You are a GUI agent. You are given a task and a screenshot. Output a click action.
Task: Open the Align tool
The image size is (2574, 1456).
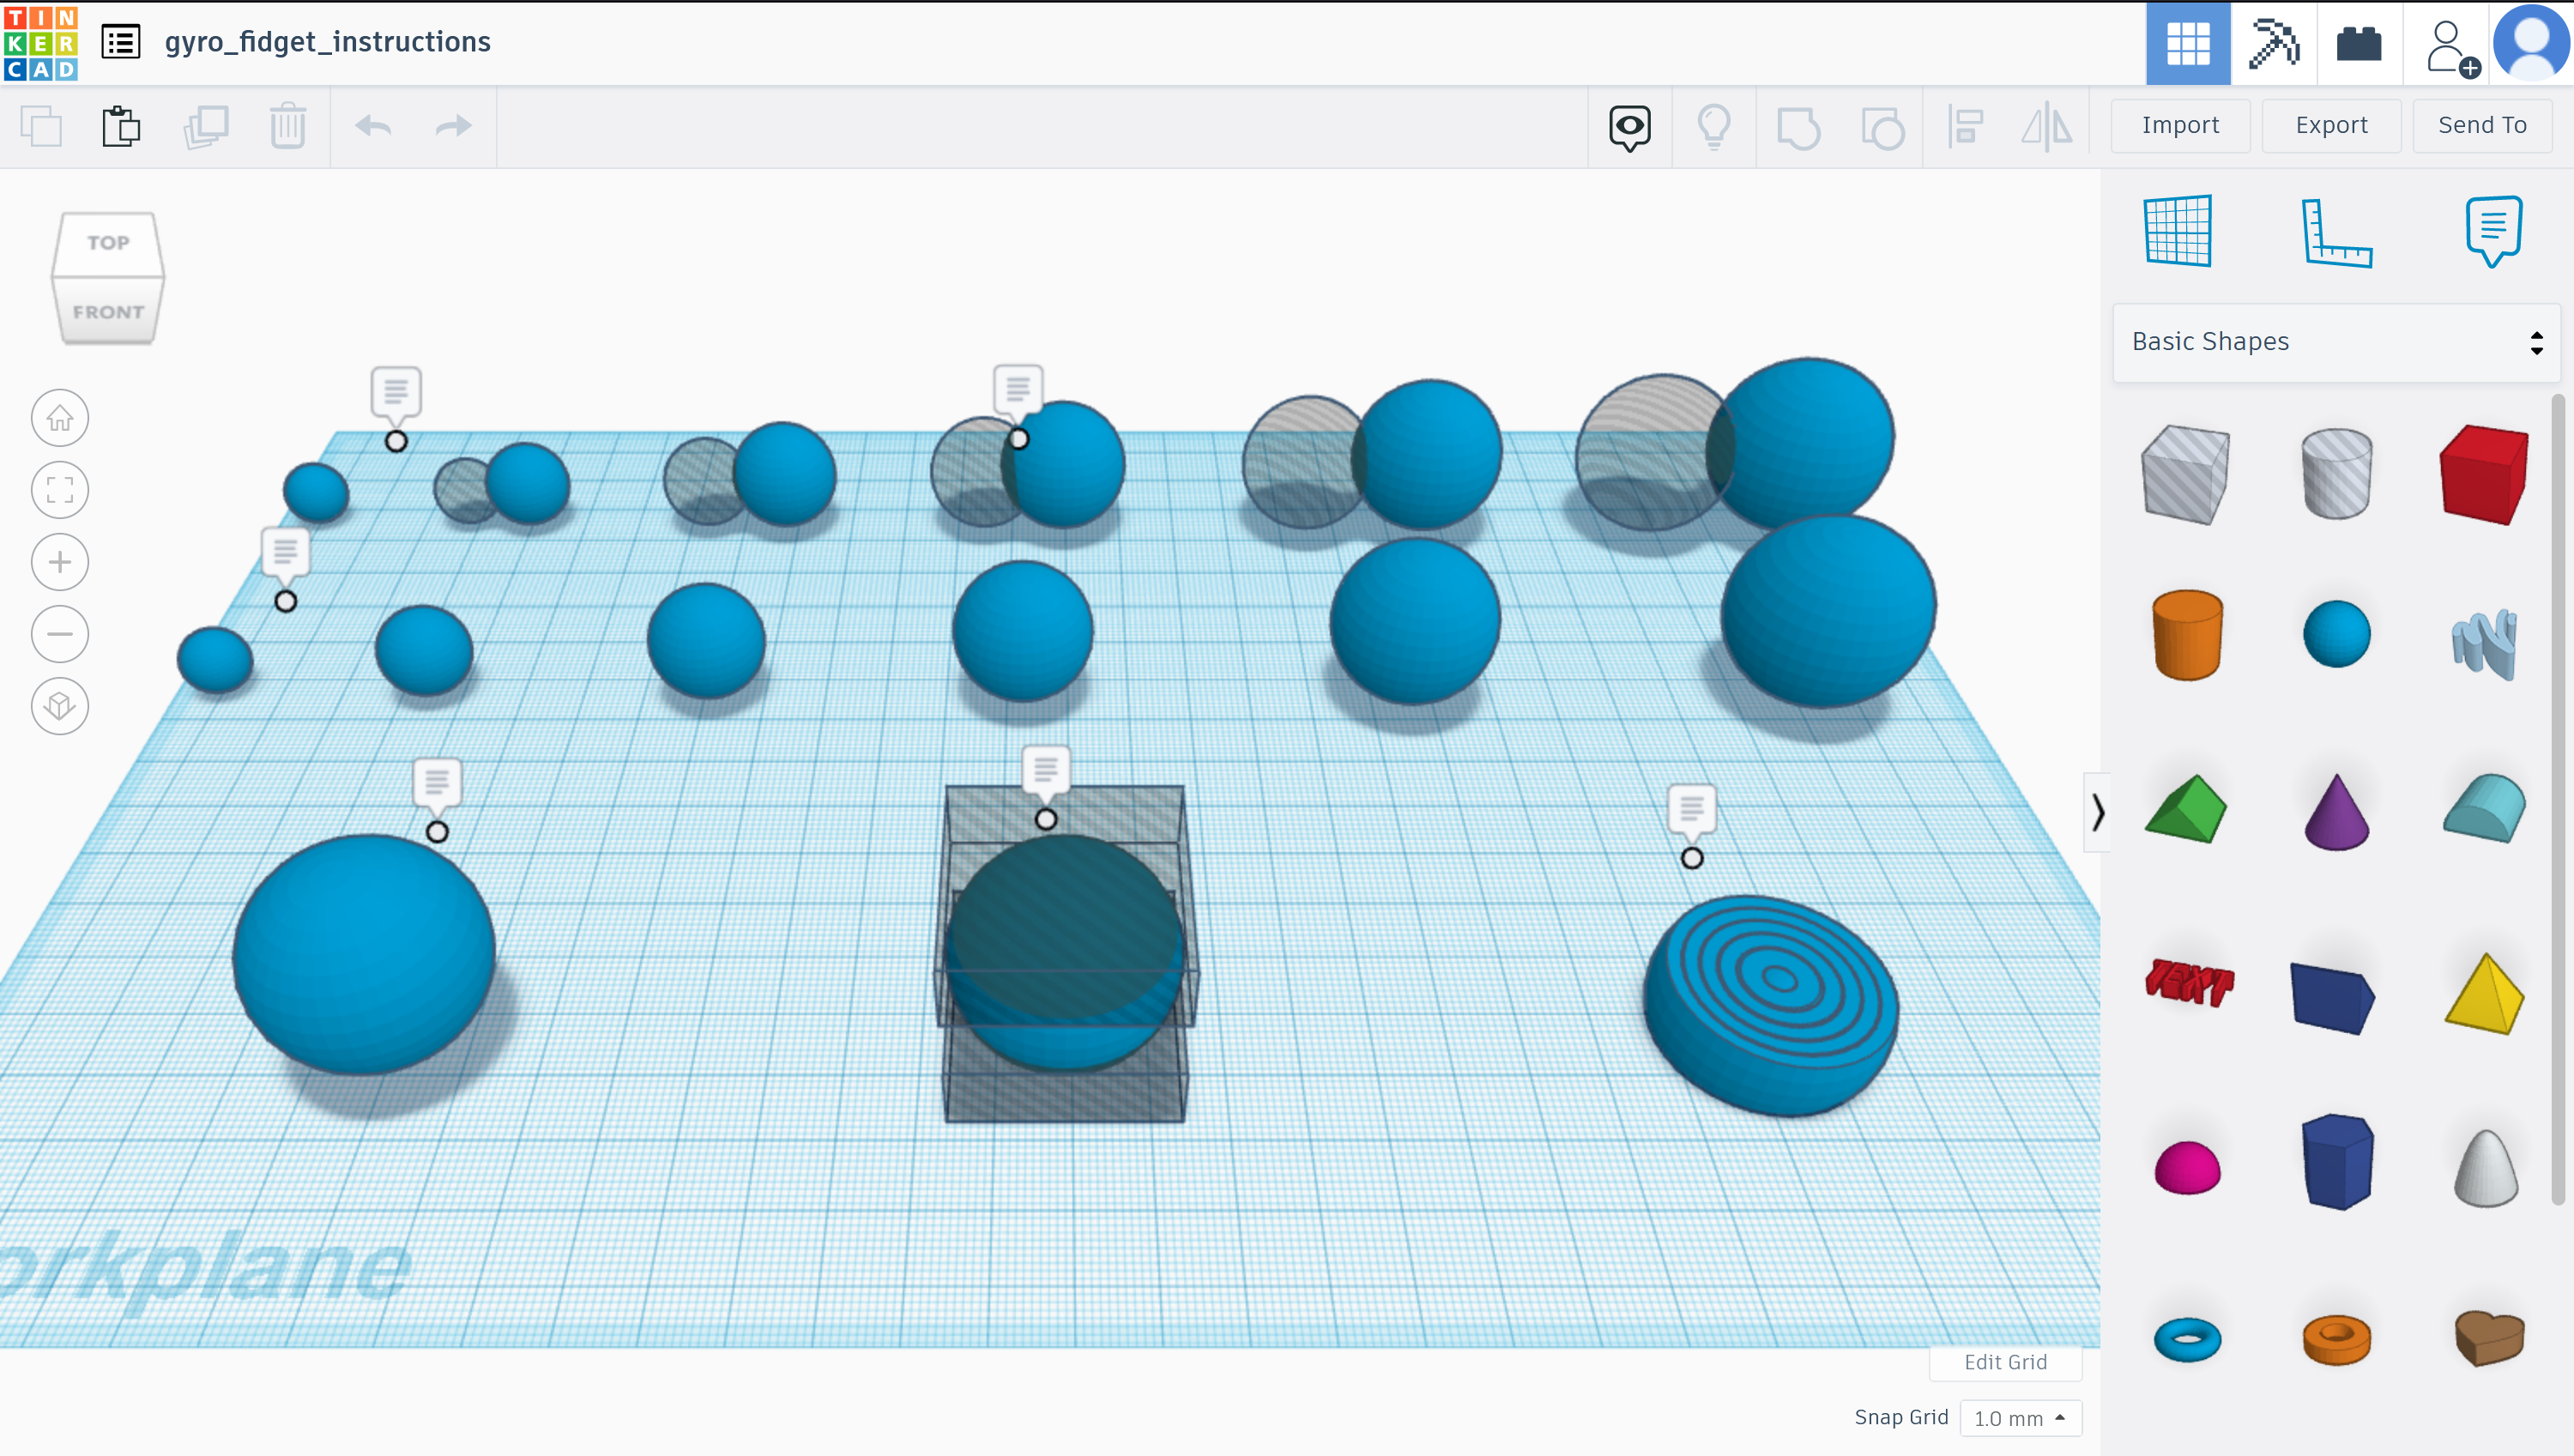click(1963, 127)
